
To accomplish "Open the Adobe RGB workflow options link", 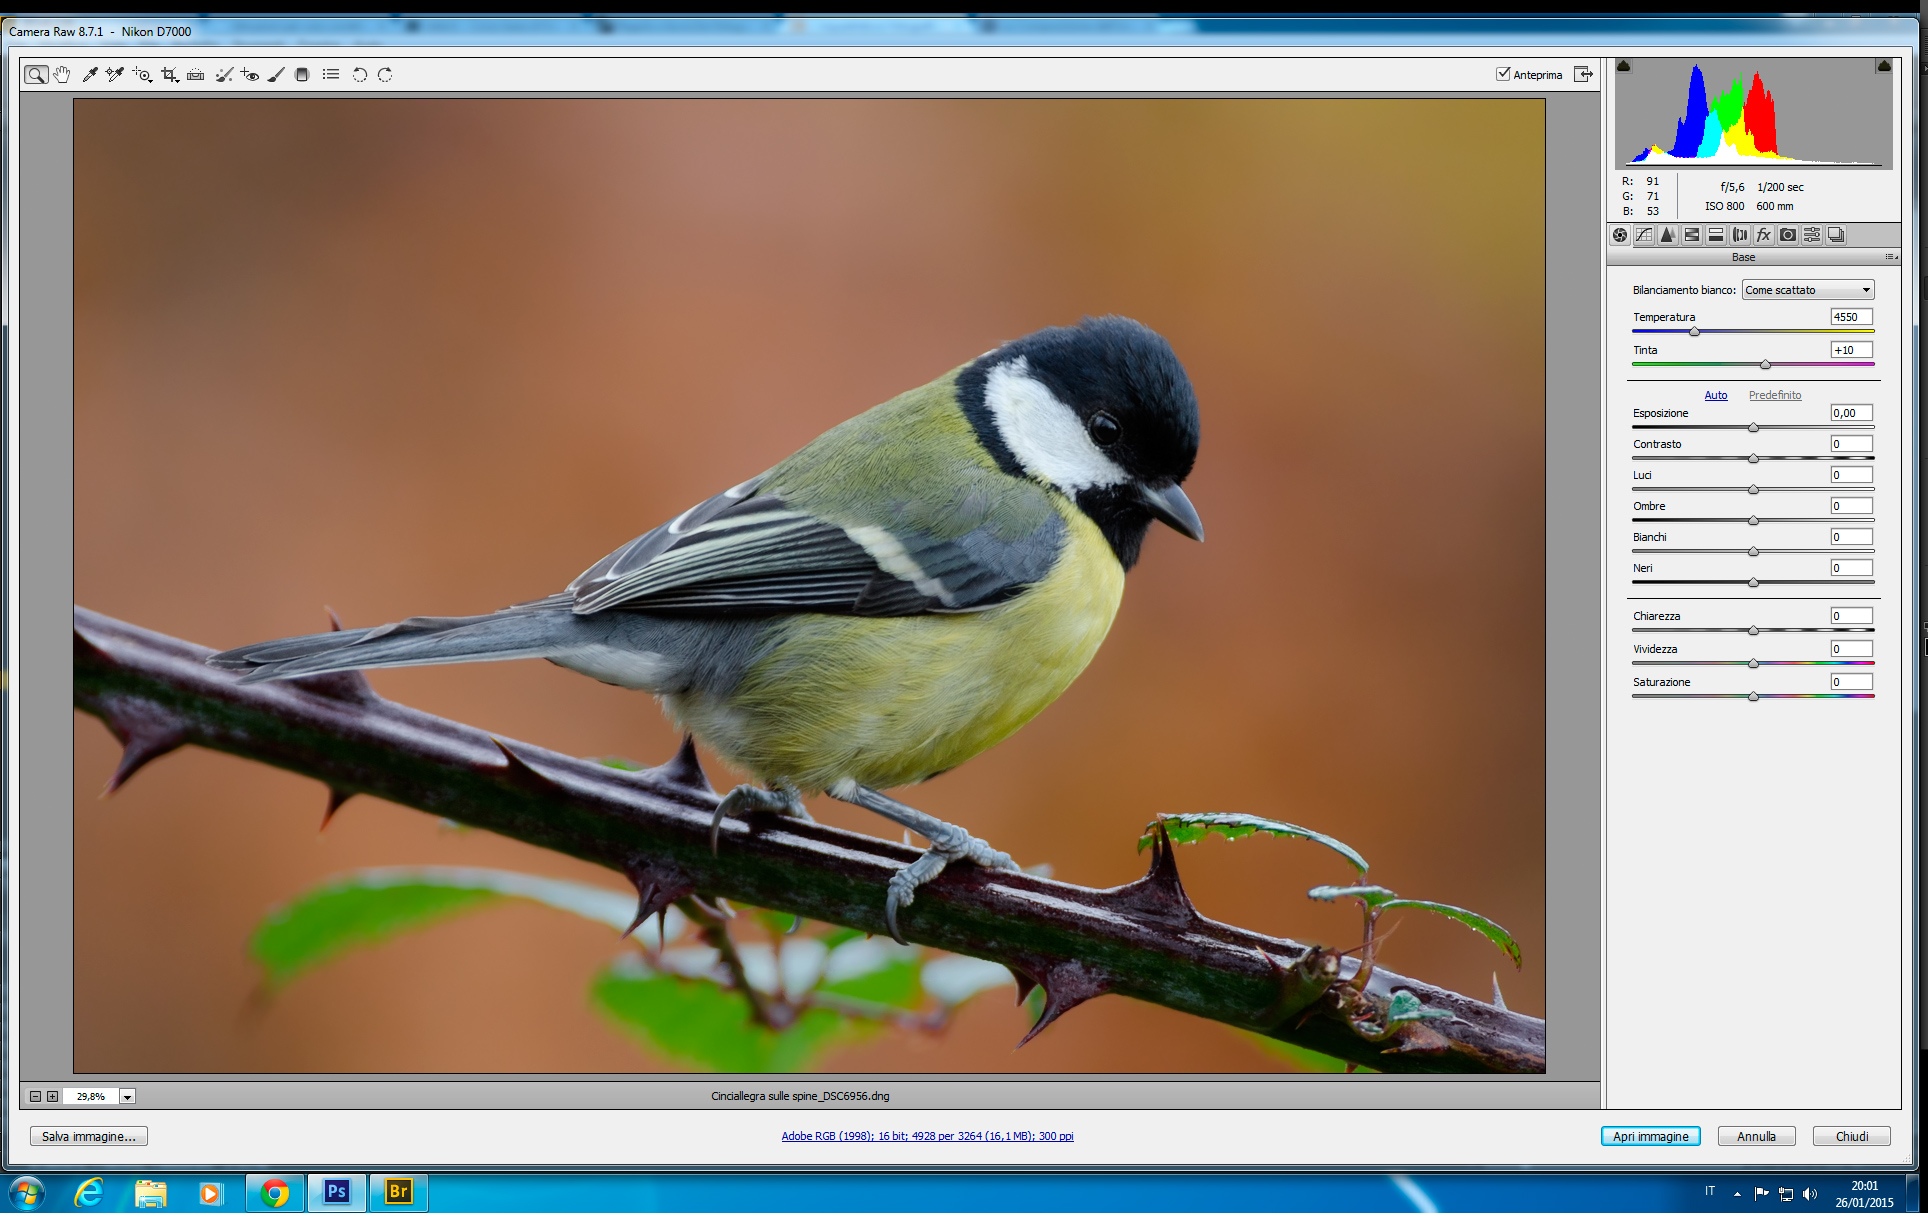I will 927,1136.
